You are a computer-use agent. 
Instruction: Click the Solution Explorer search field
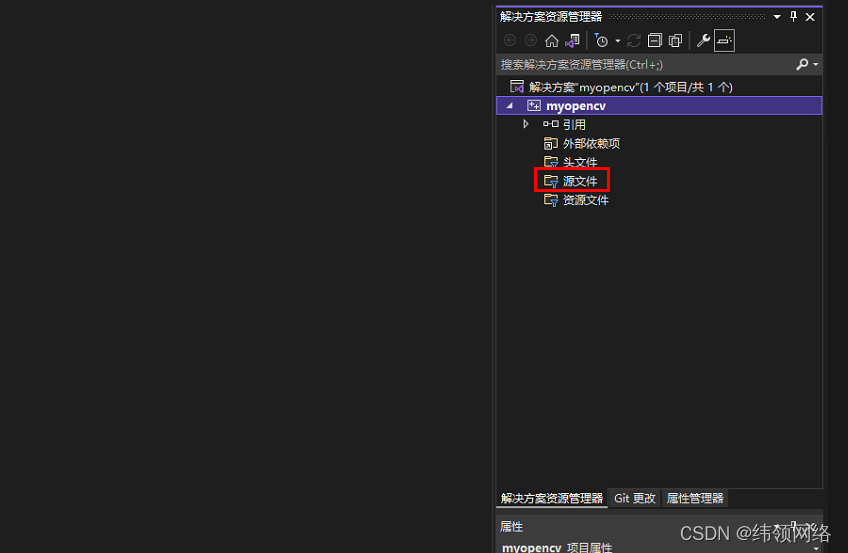[646, 65]
